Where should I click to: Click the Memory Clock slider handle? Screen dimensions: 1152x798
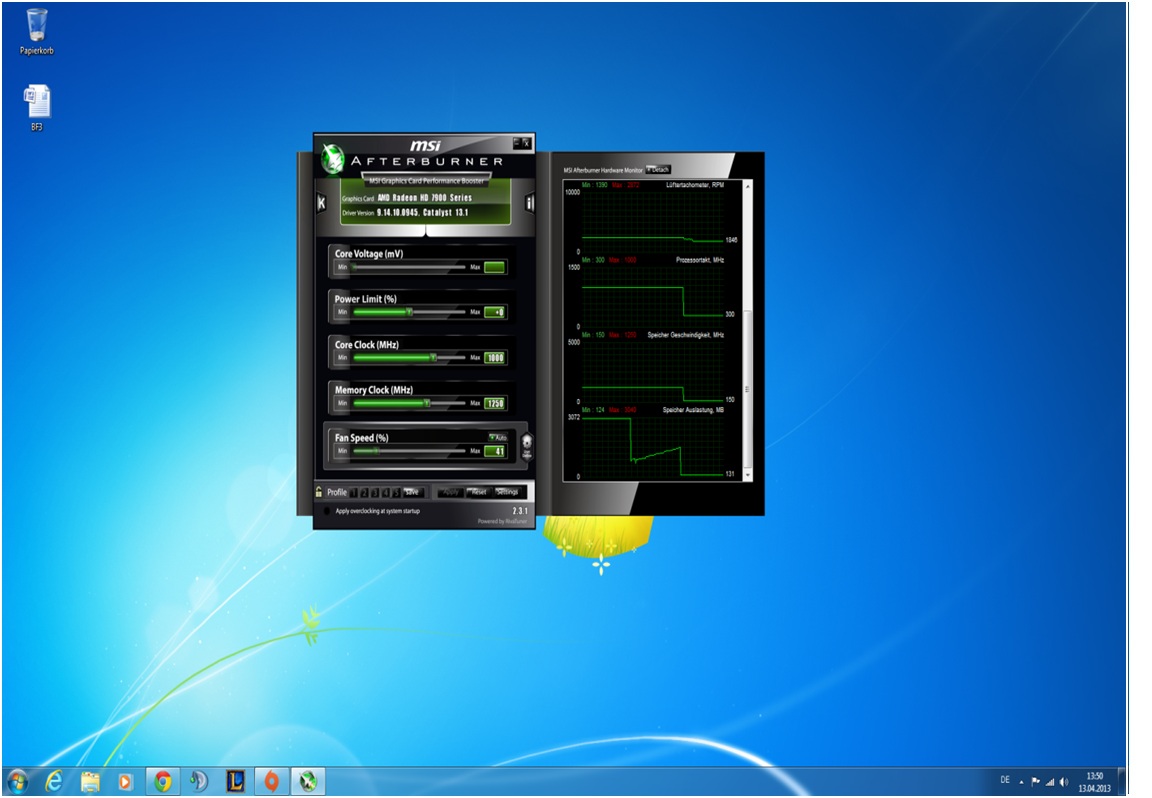pyautogui.click(x=427, y=403)
